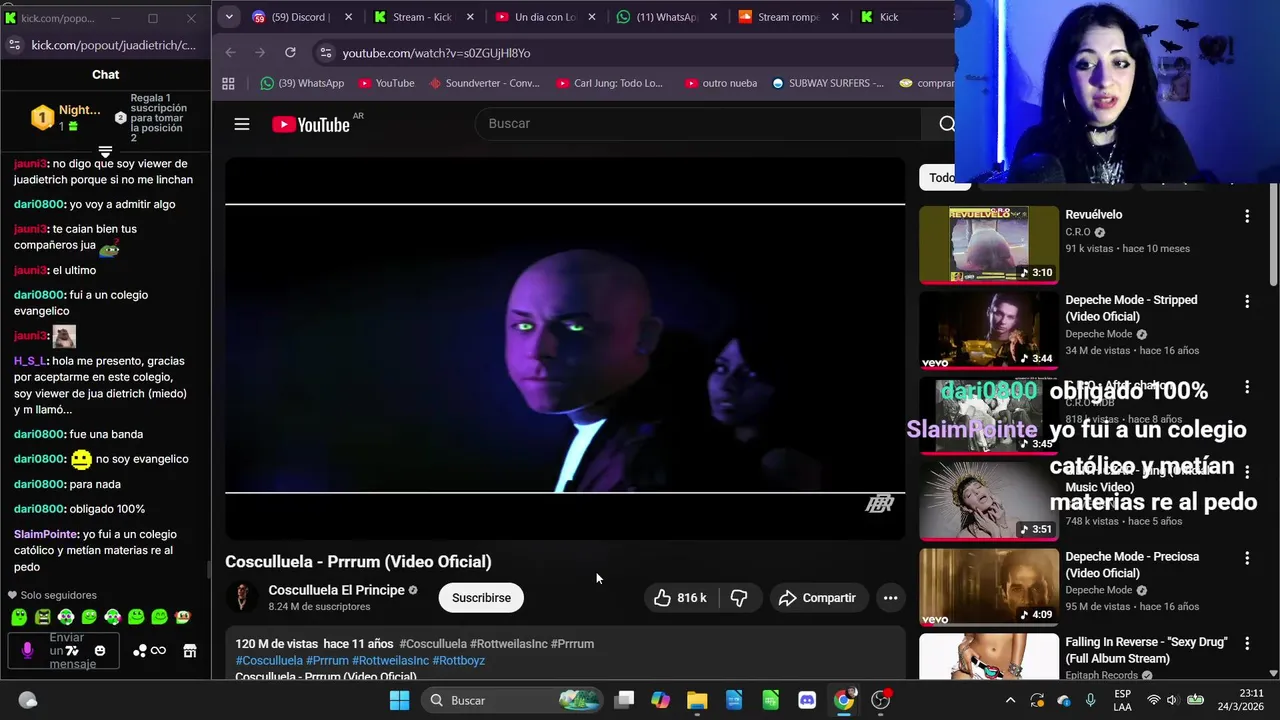Open Task View on the taskbar
This screenshot has width=1280, height=720.
pyautogui.click(x=624, y=700)
